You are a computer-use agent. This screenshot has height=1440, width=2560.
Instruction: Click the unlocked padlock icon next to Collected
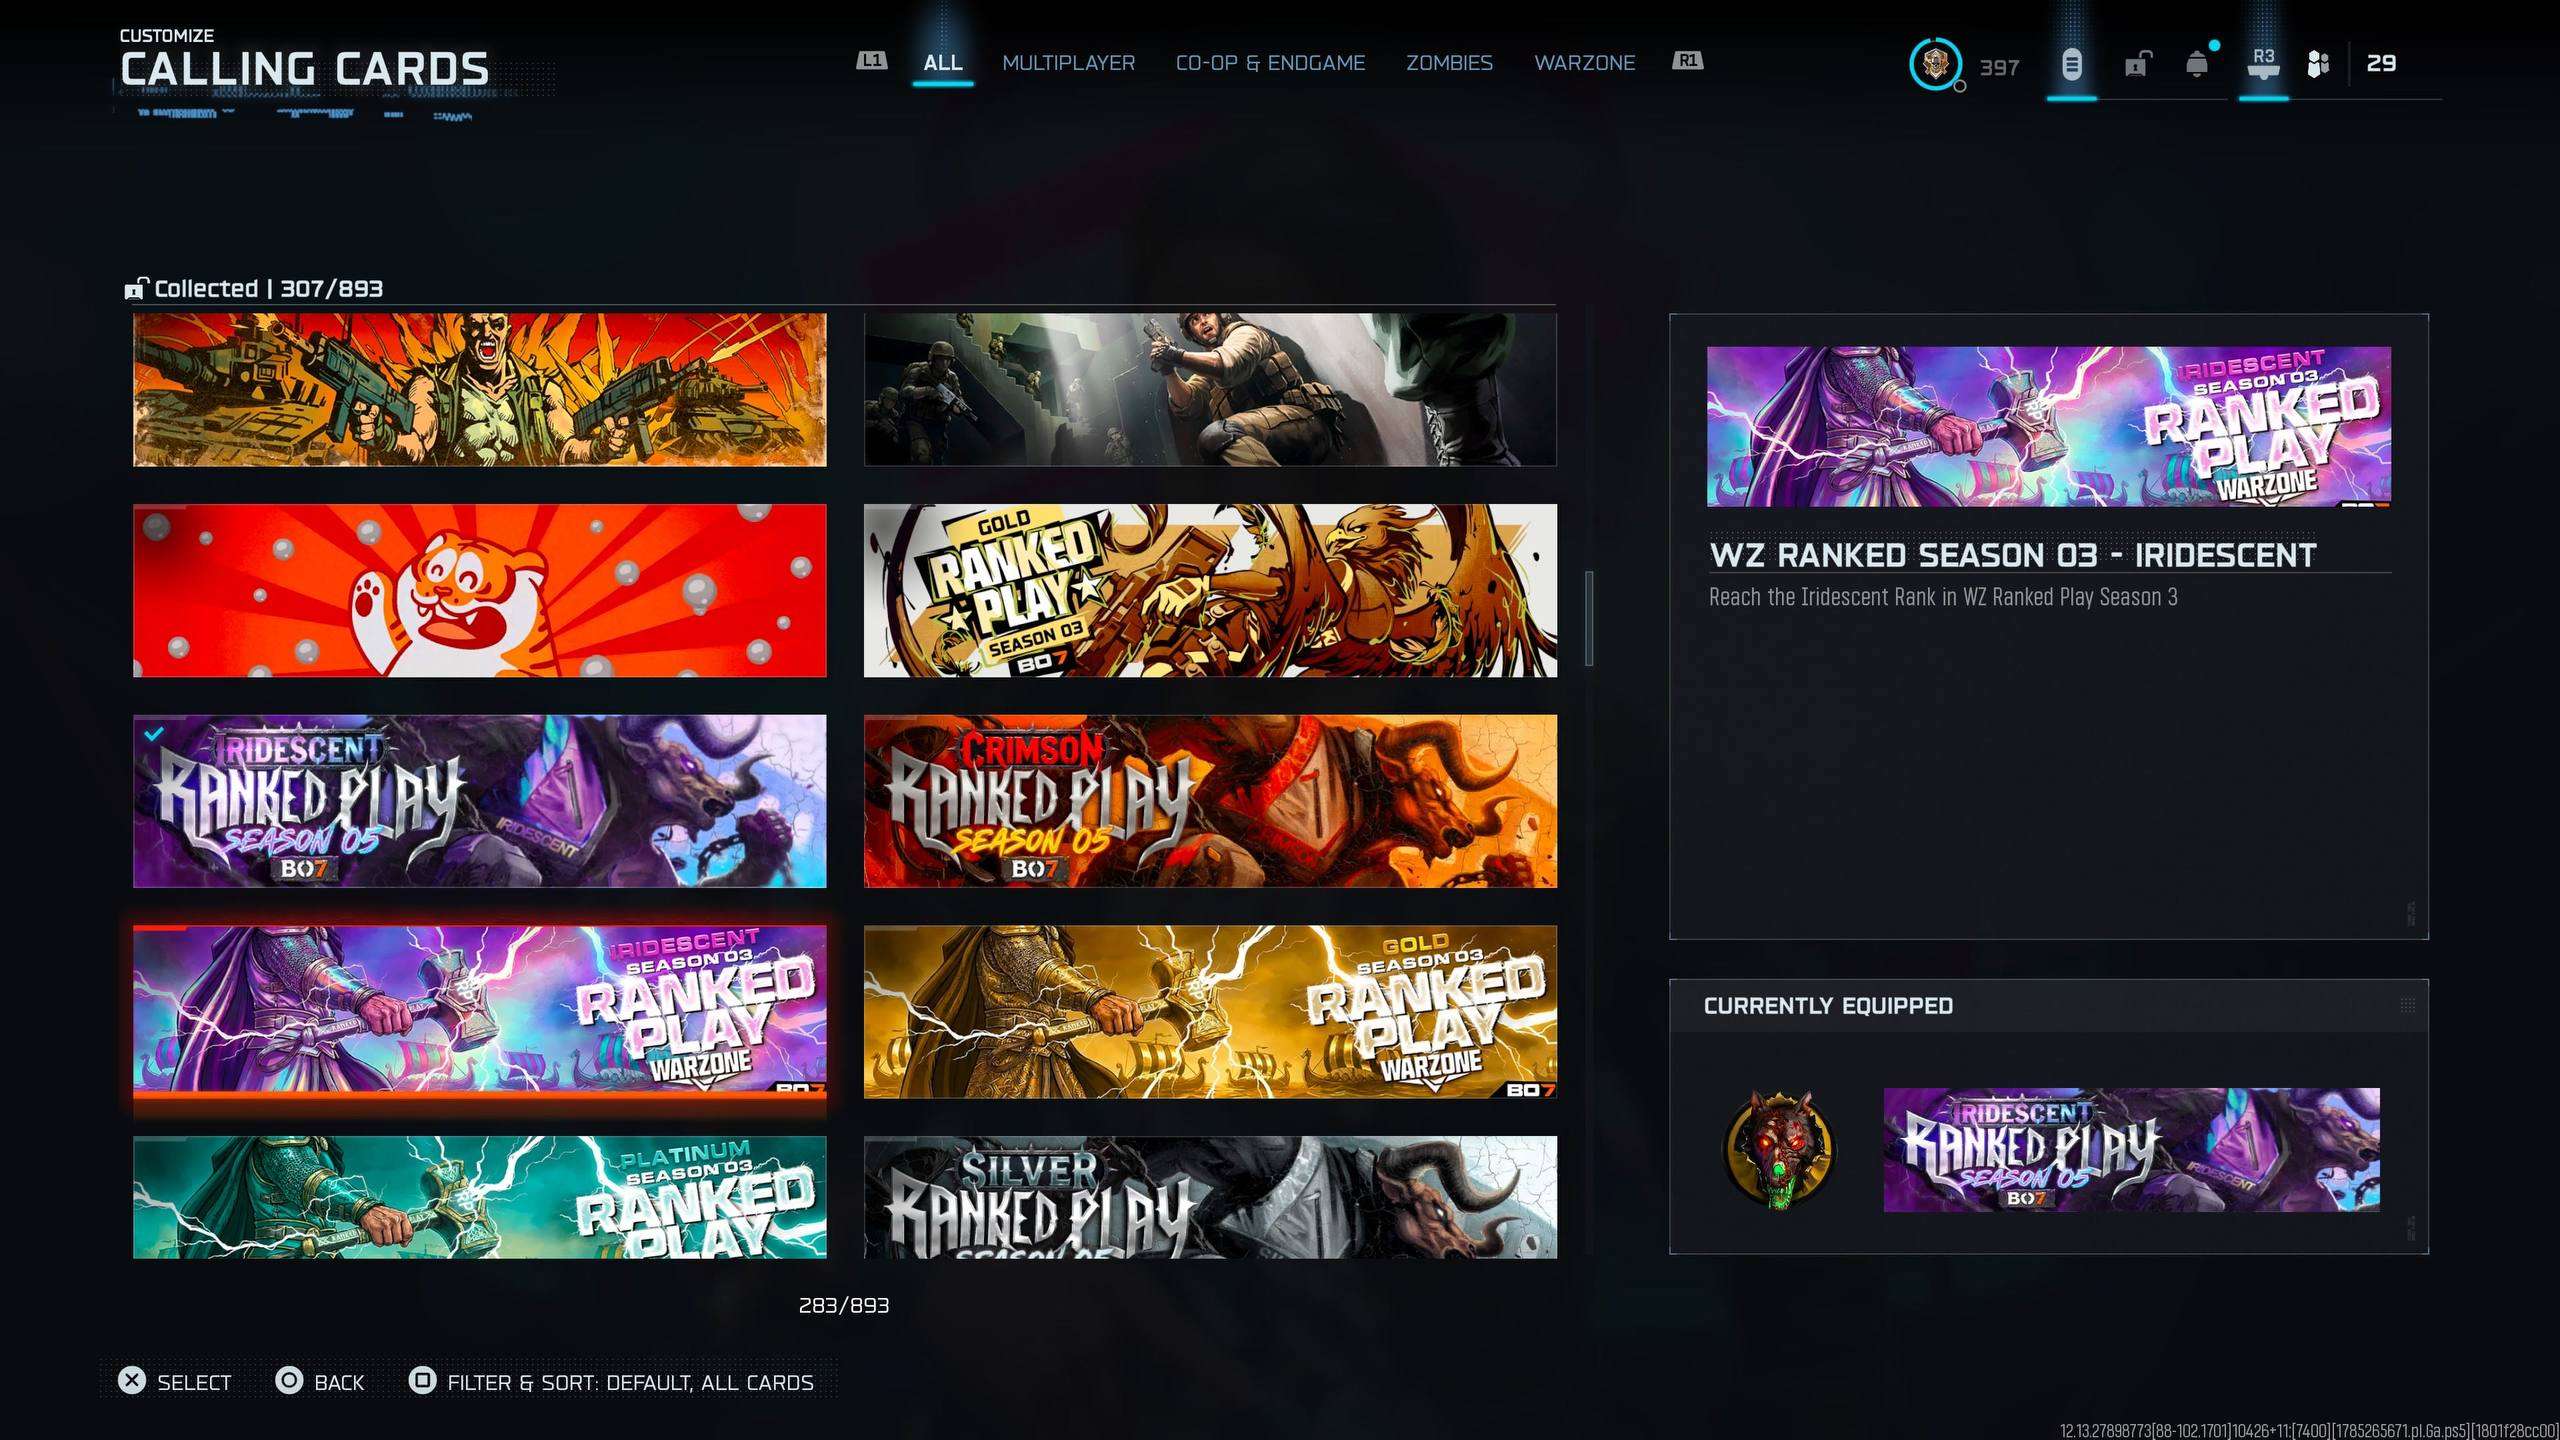pos(136,288)
